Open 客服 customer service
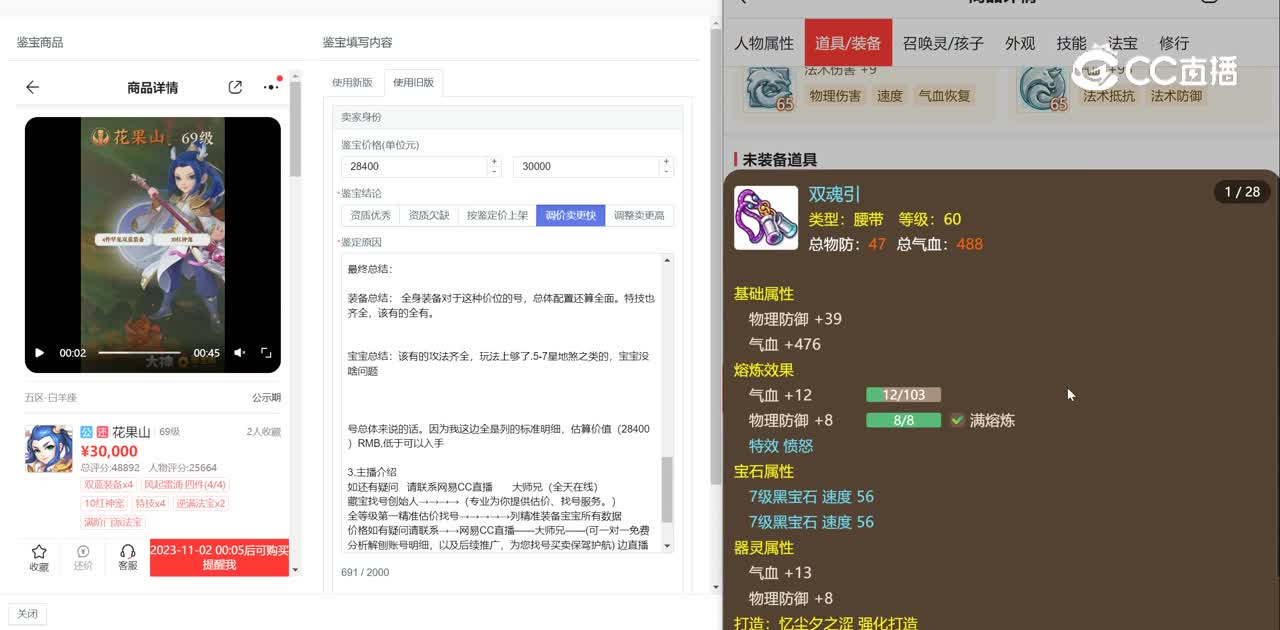The height and width of the screenshot is (630, 1280). [127, 557]
